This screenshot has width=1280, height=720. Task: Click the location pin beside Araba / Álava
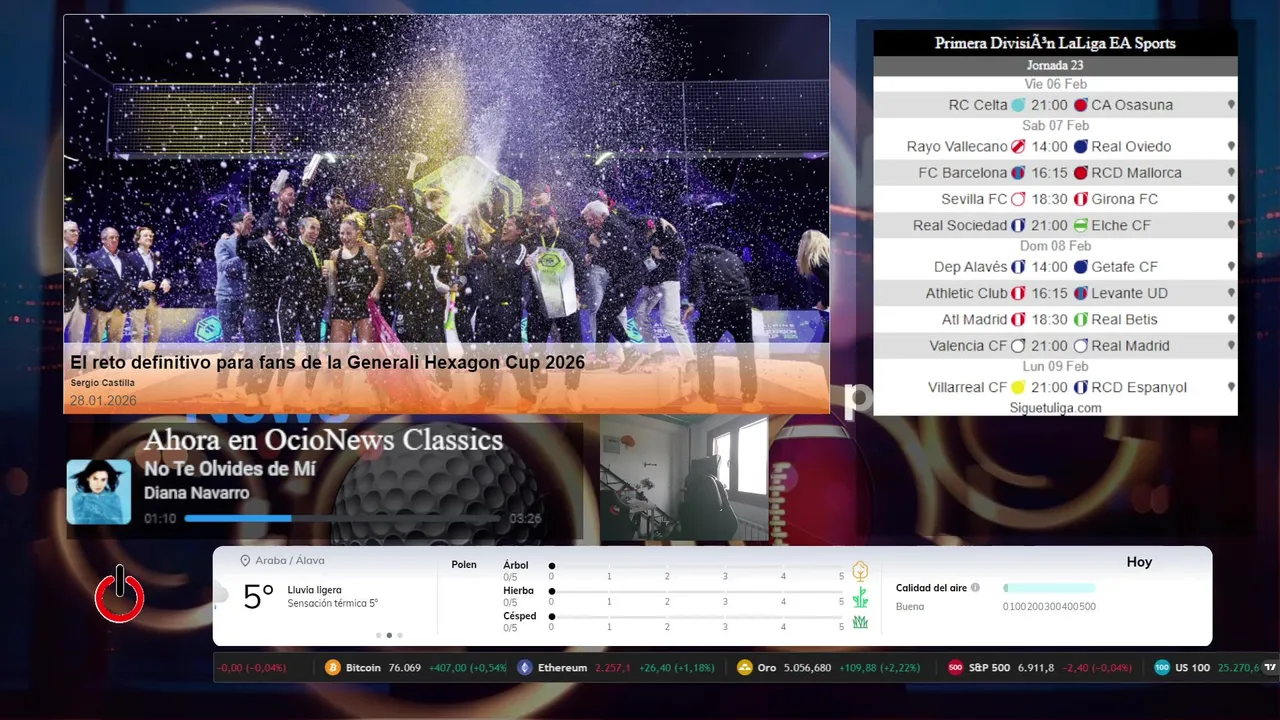tap(245, 561)
